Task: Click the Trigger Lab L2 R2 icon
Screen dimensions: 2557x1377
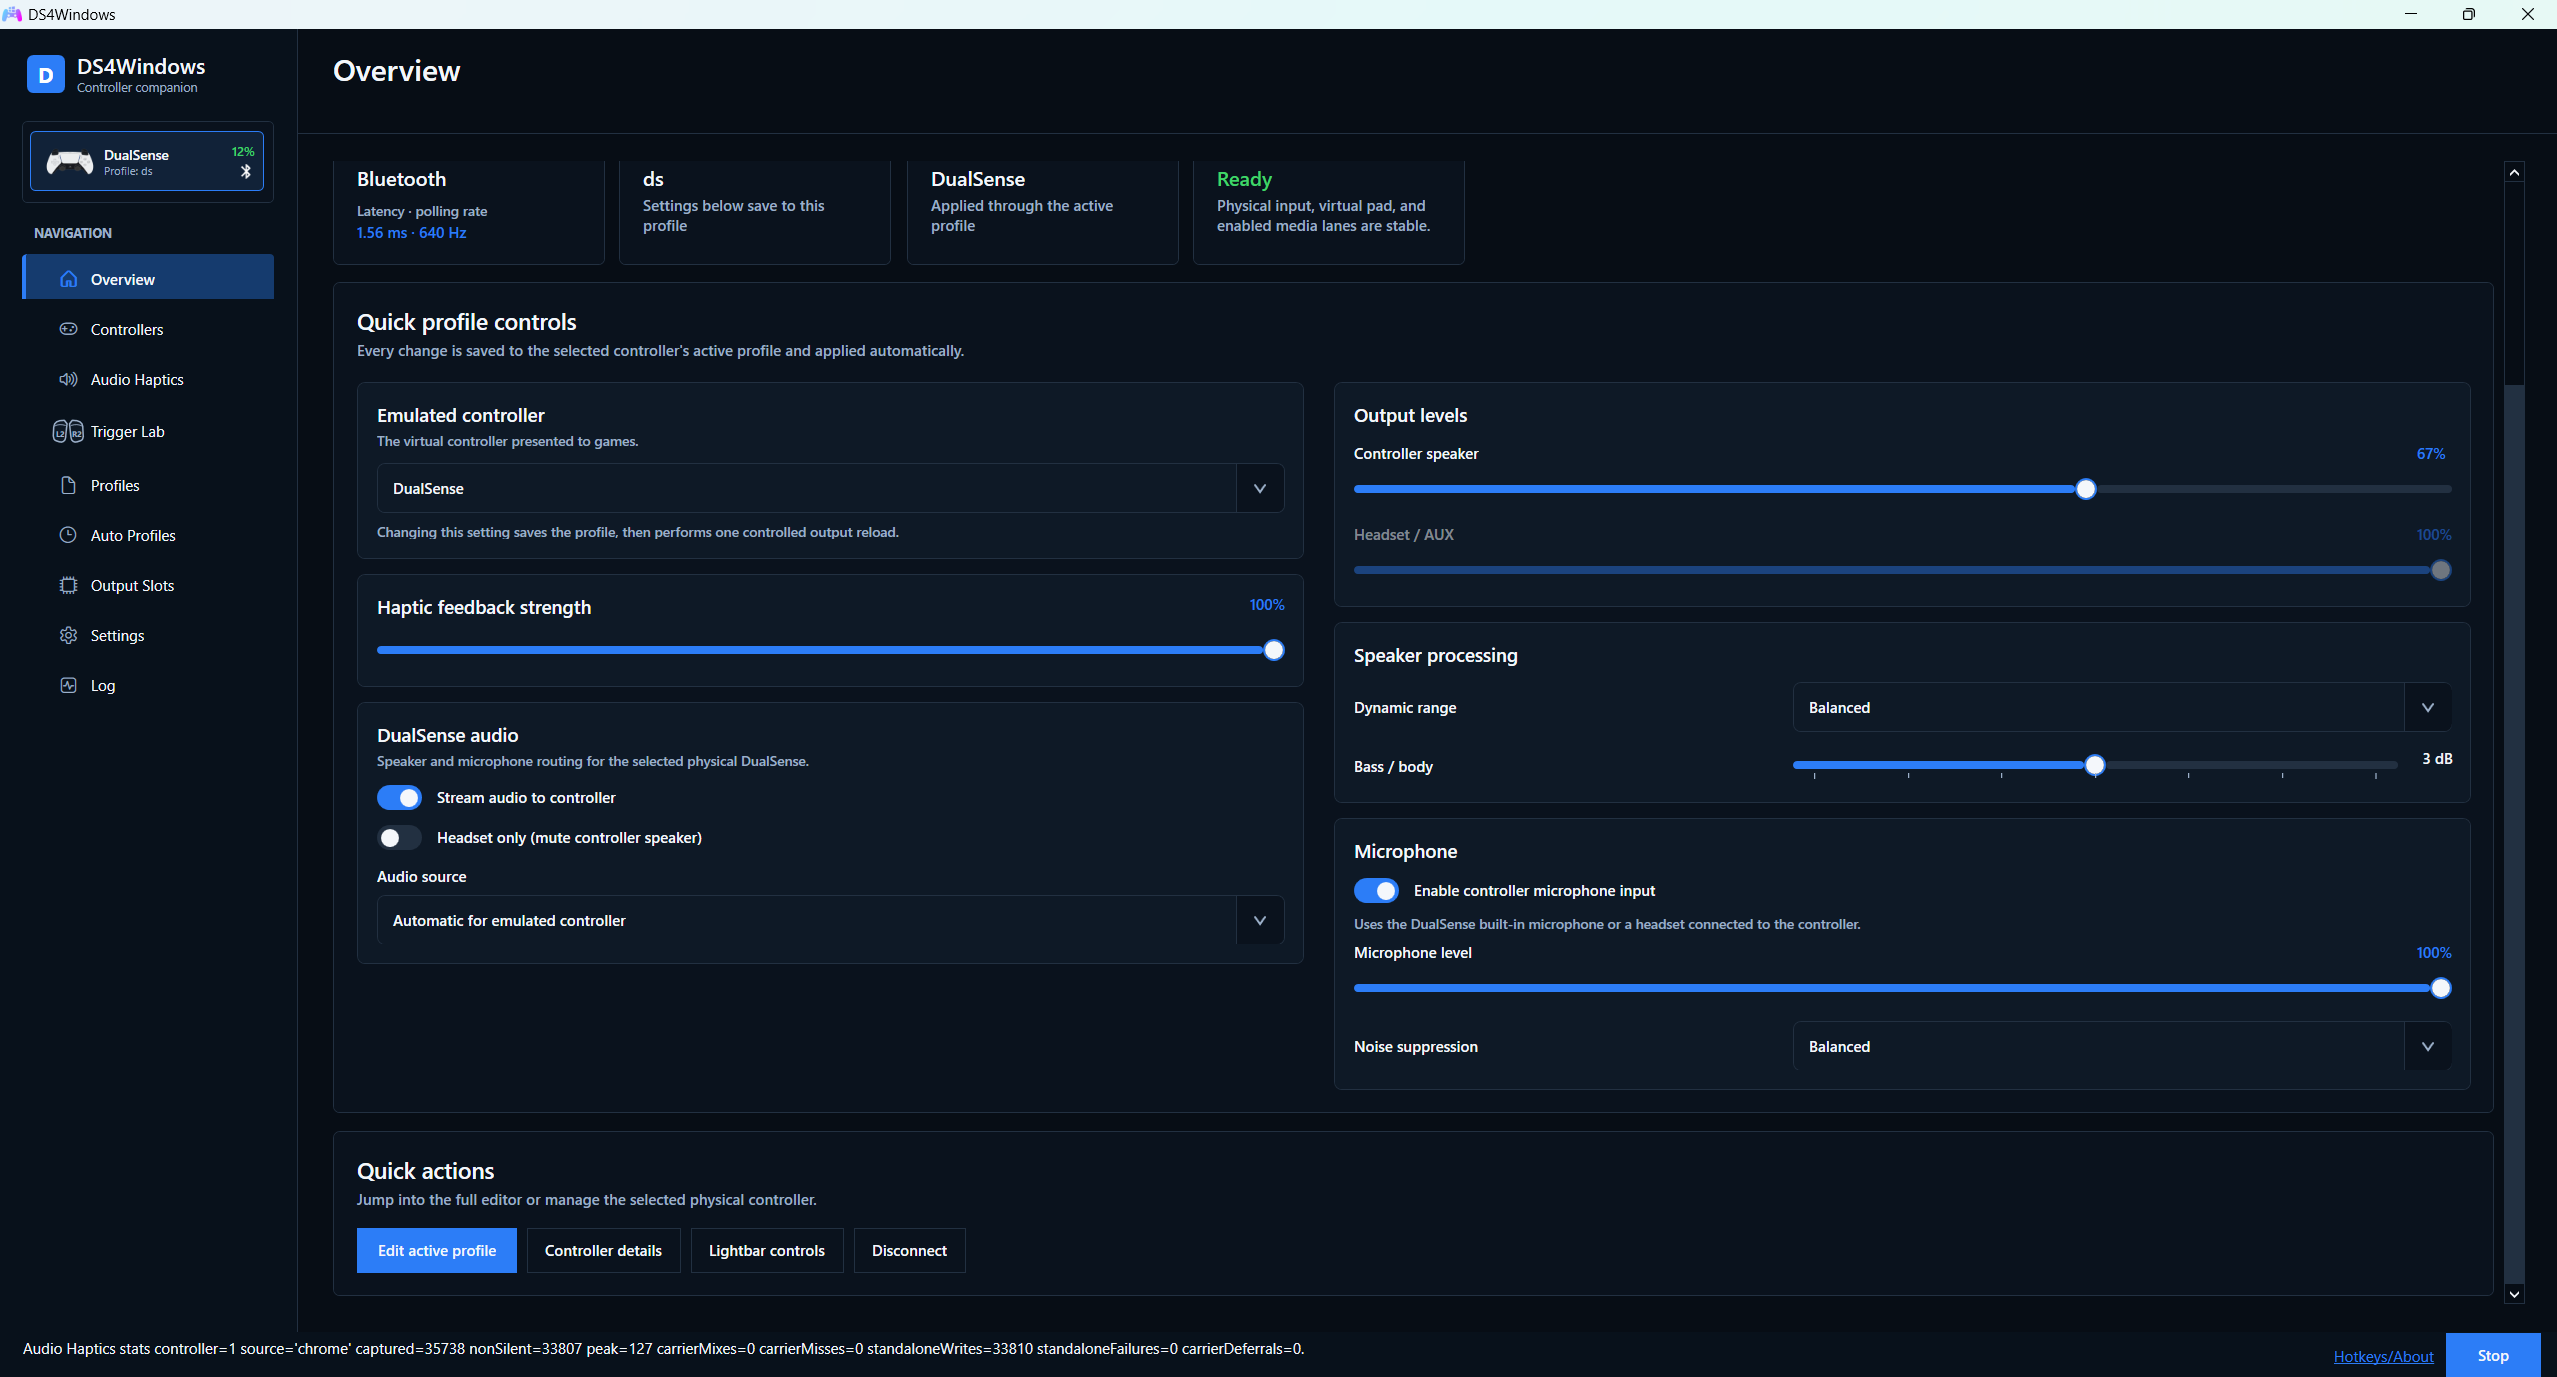Action: pos(68,431)
